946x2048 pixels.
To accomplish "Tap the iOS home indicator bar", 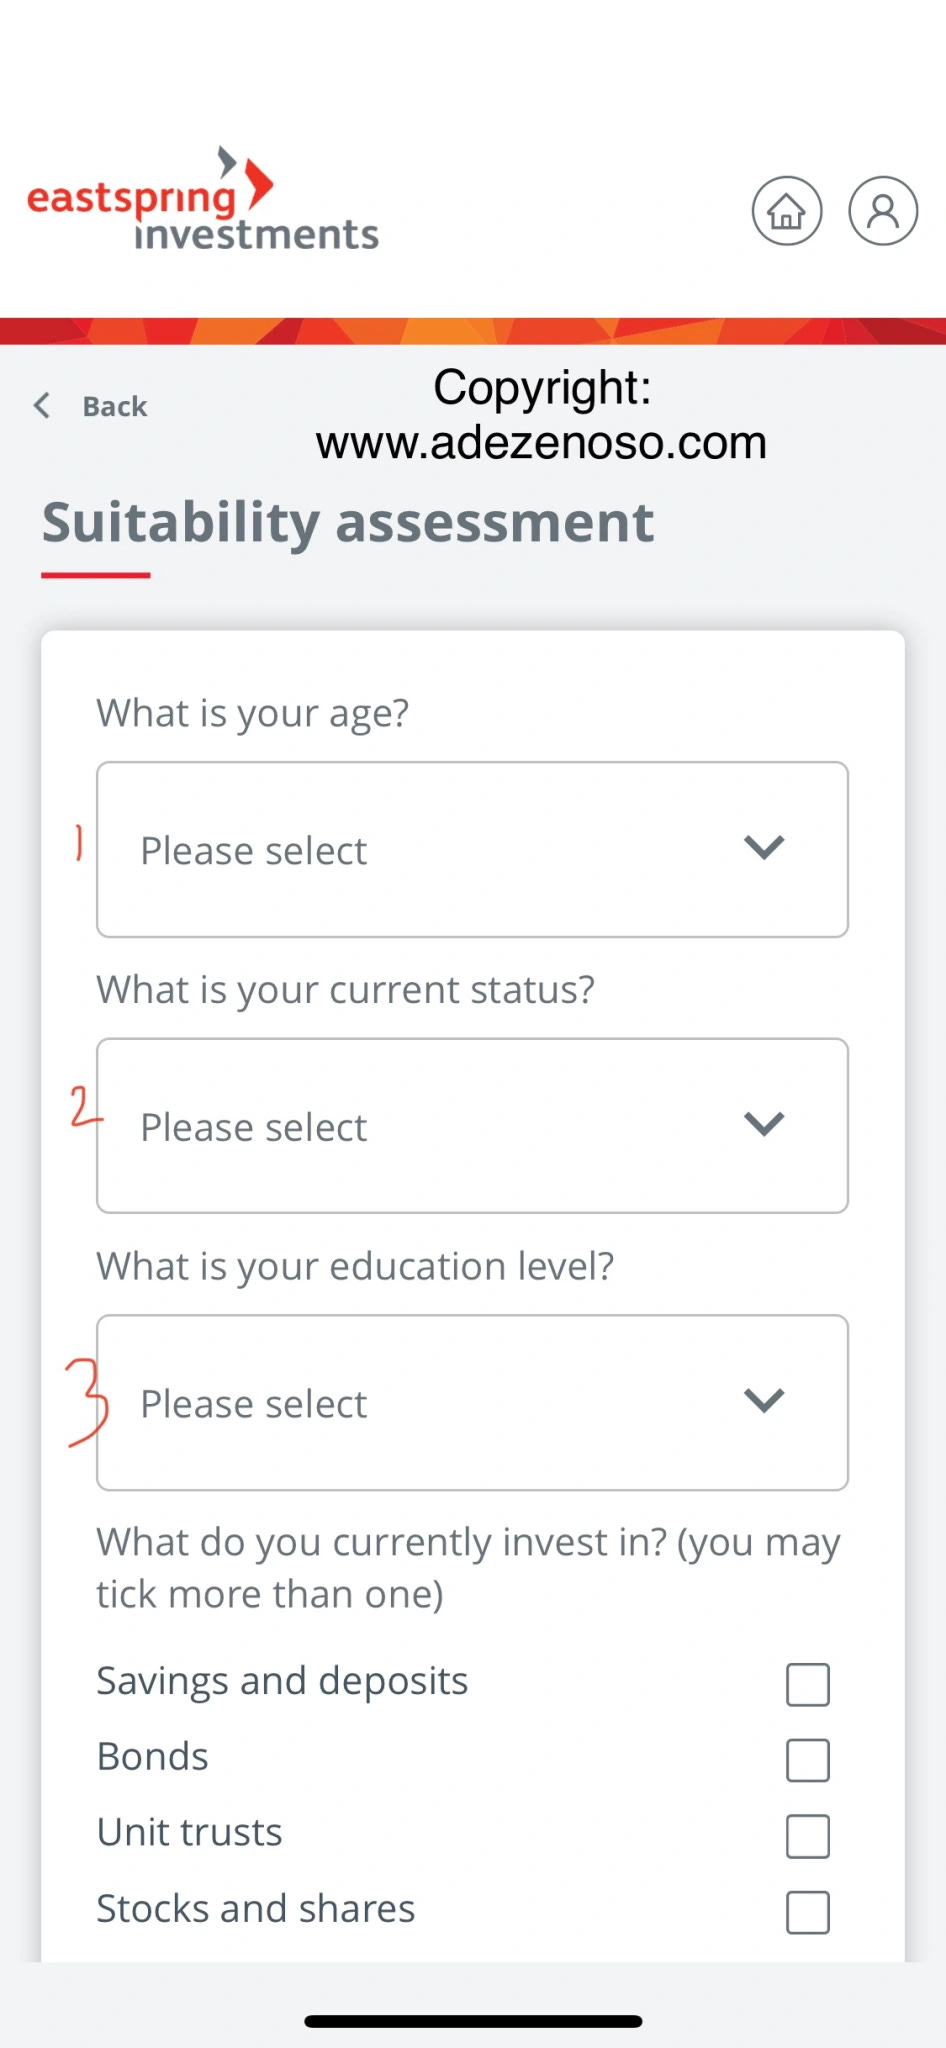I will point(473,2021).
